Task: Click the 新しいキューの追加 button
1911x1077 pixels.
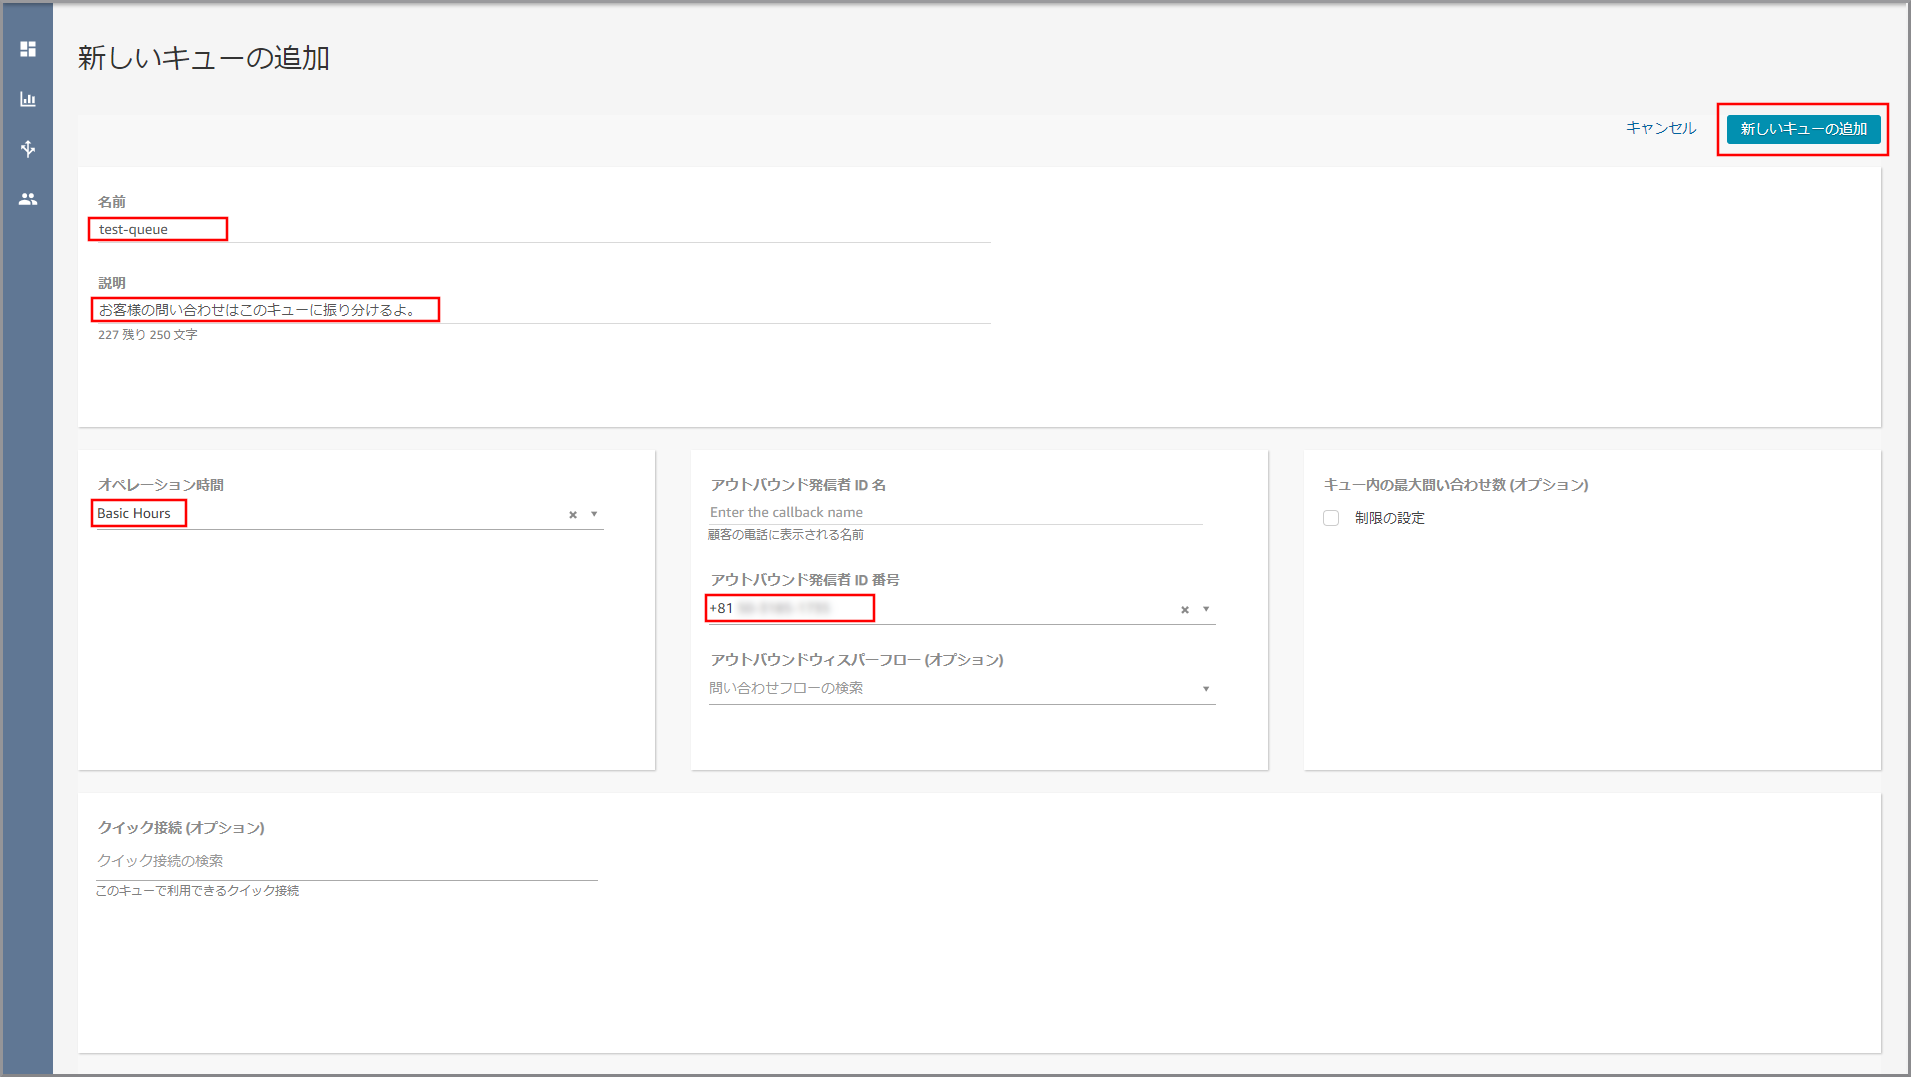Action: [x=1803, y=129]
